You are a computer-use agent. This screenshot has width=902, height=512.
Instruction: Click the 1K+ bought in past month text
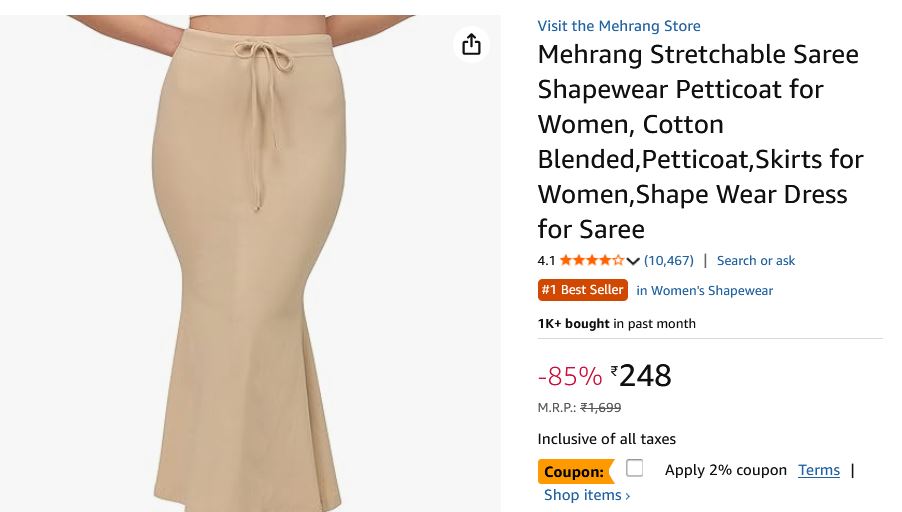(616, 324)
